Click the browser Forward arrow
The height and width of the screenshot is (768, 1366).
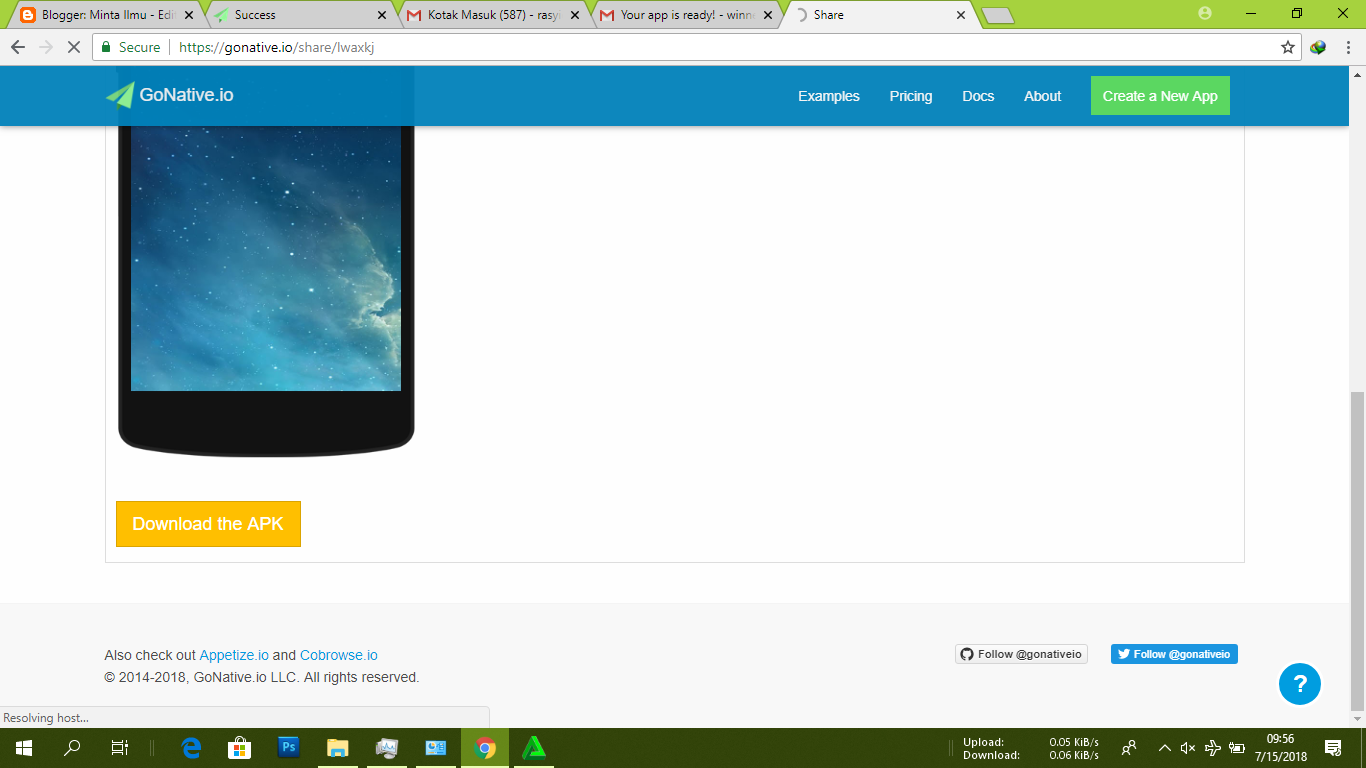pos(45,47)
